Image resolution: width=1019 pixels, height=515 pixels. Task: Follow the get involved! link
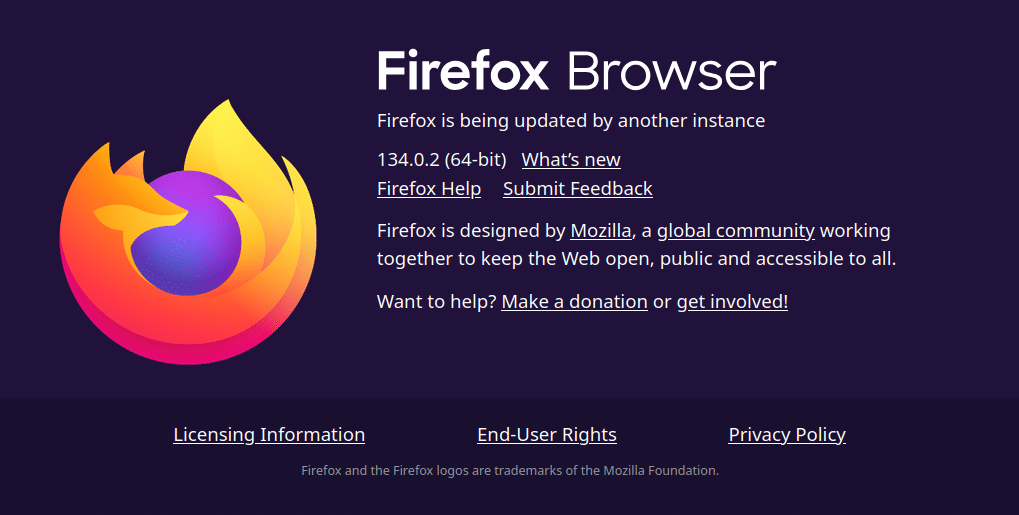pos(732,301)
